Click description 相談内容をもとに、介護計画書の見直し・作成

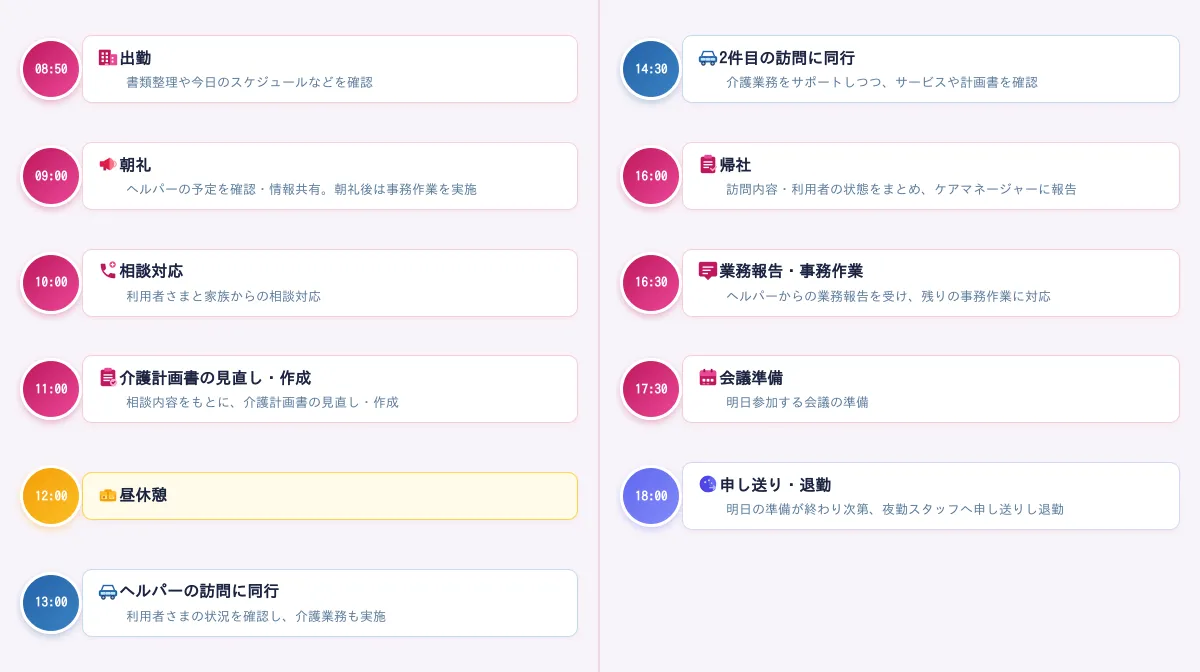coord(263,402)
